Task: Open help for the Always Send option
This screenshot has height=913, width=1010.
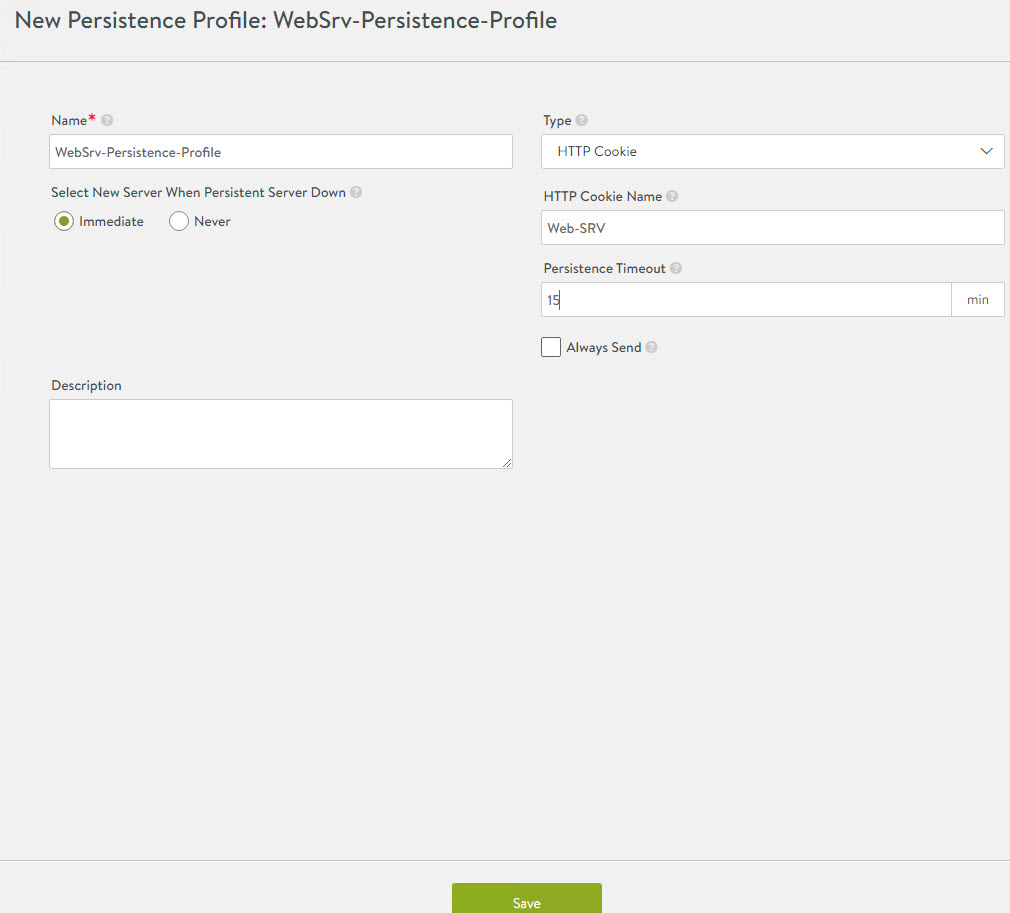Action: pos(651,347)
